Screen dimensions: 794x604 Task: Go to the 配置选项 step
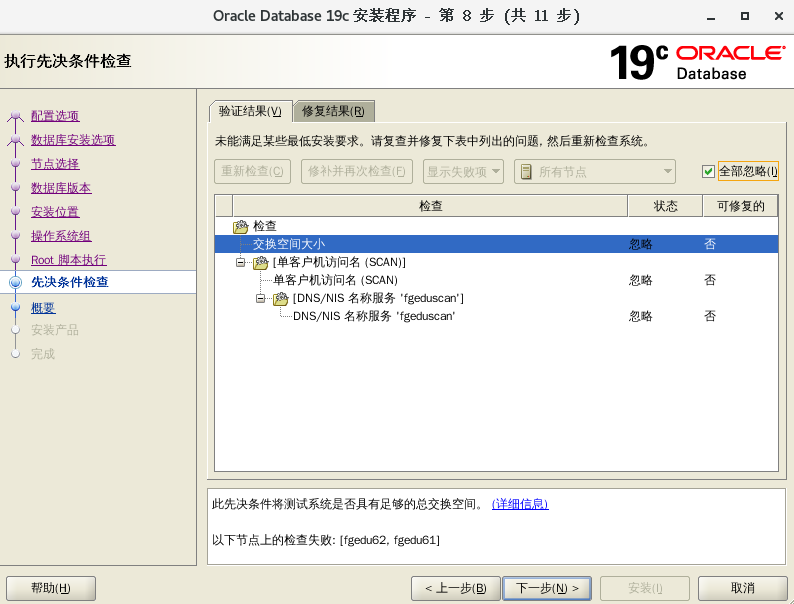(x=55, y=116)
